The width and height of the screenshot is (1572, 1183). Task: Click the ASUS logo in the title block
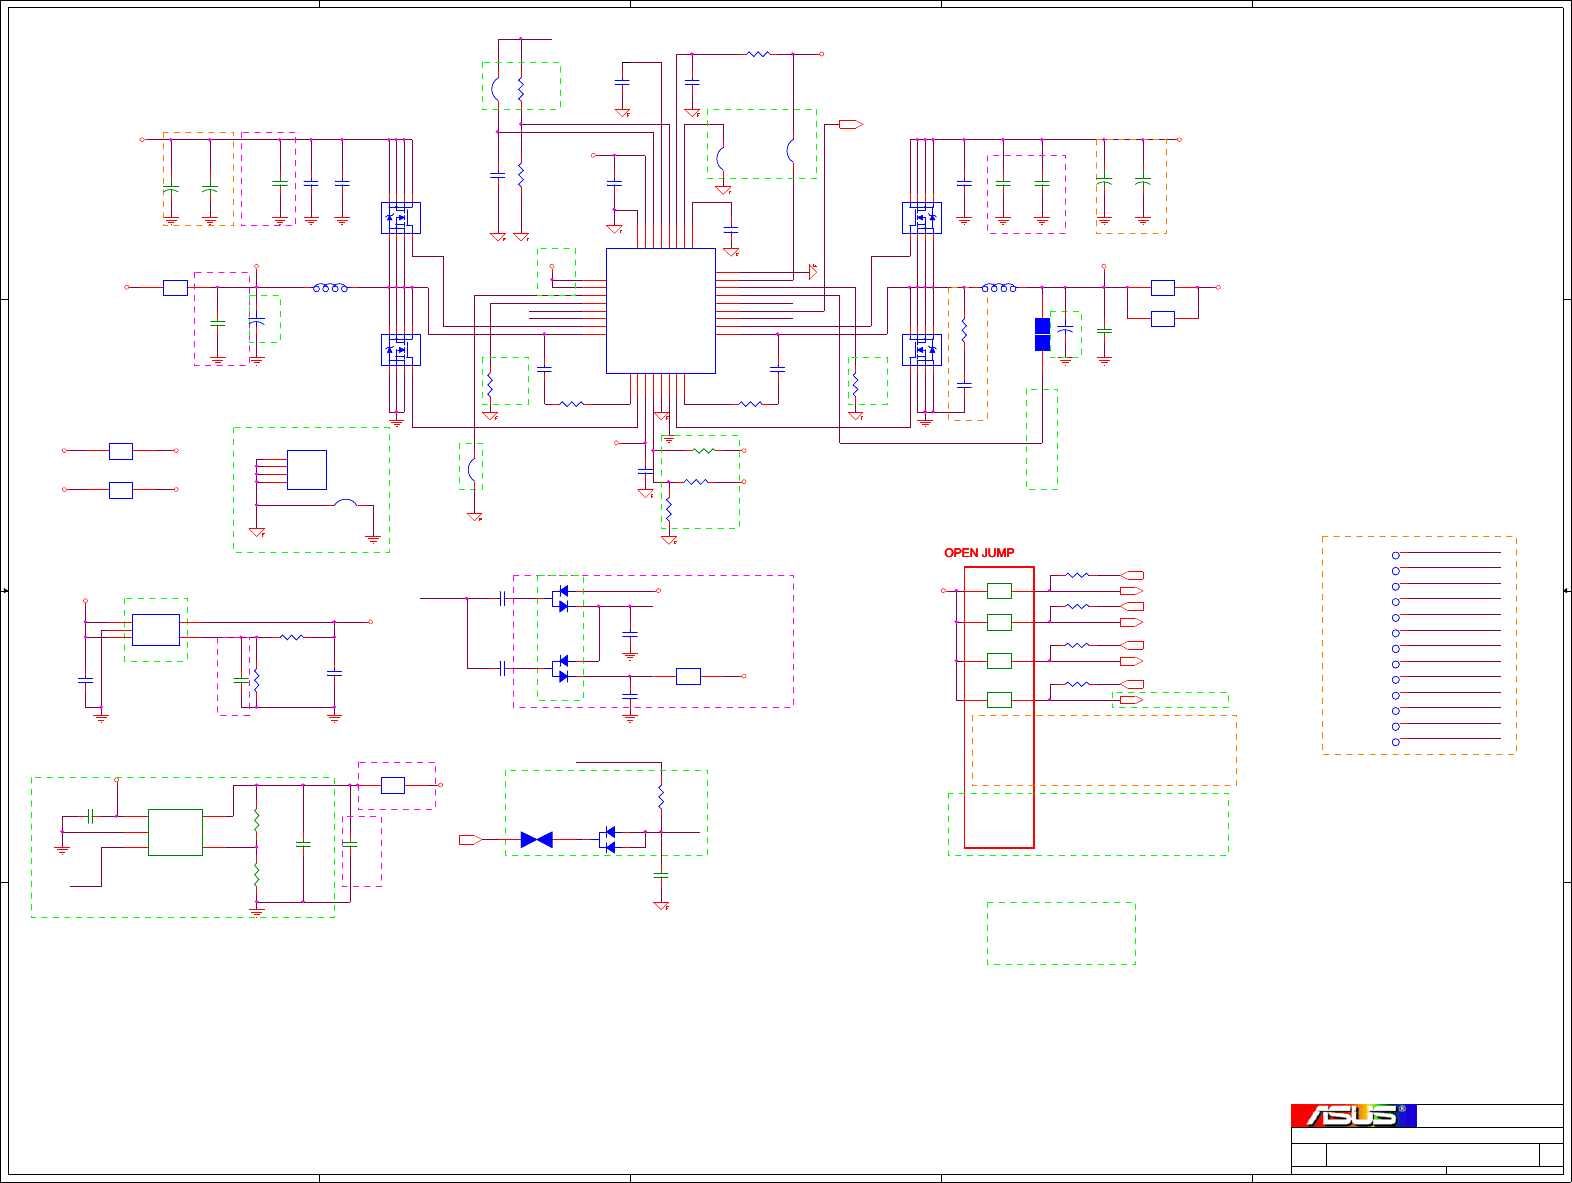(1354, 1115)
